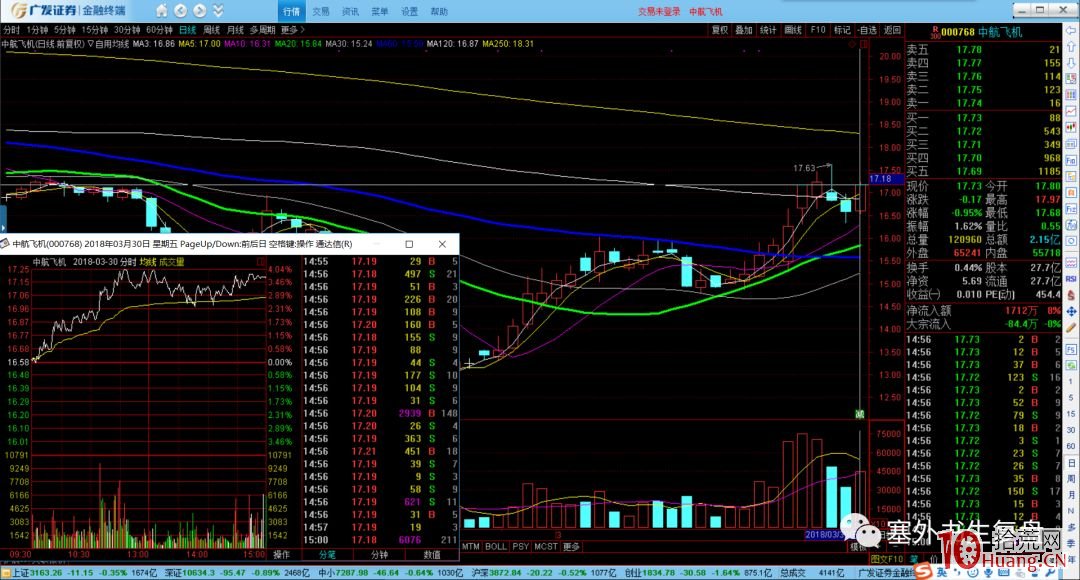Select the 分笔 tab in popup
The width and height of the screenshot is (1080, 580).
327,555
